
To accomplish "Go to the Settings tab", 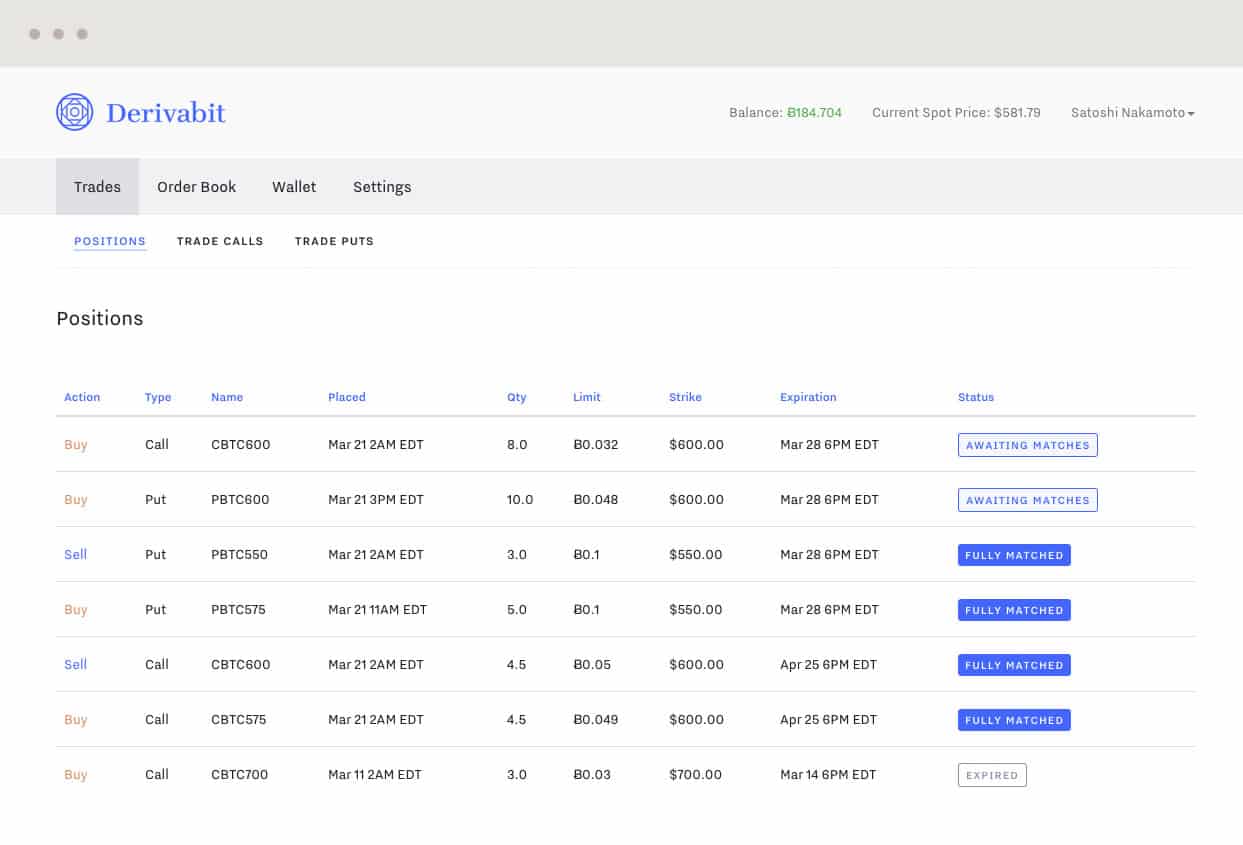I will point(382,187).
